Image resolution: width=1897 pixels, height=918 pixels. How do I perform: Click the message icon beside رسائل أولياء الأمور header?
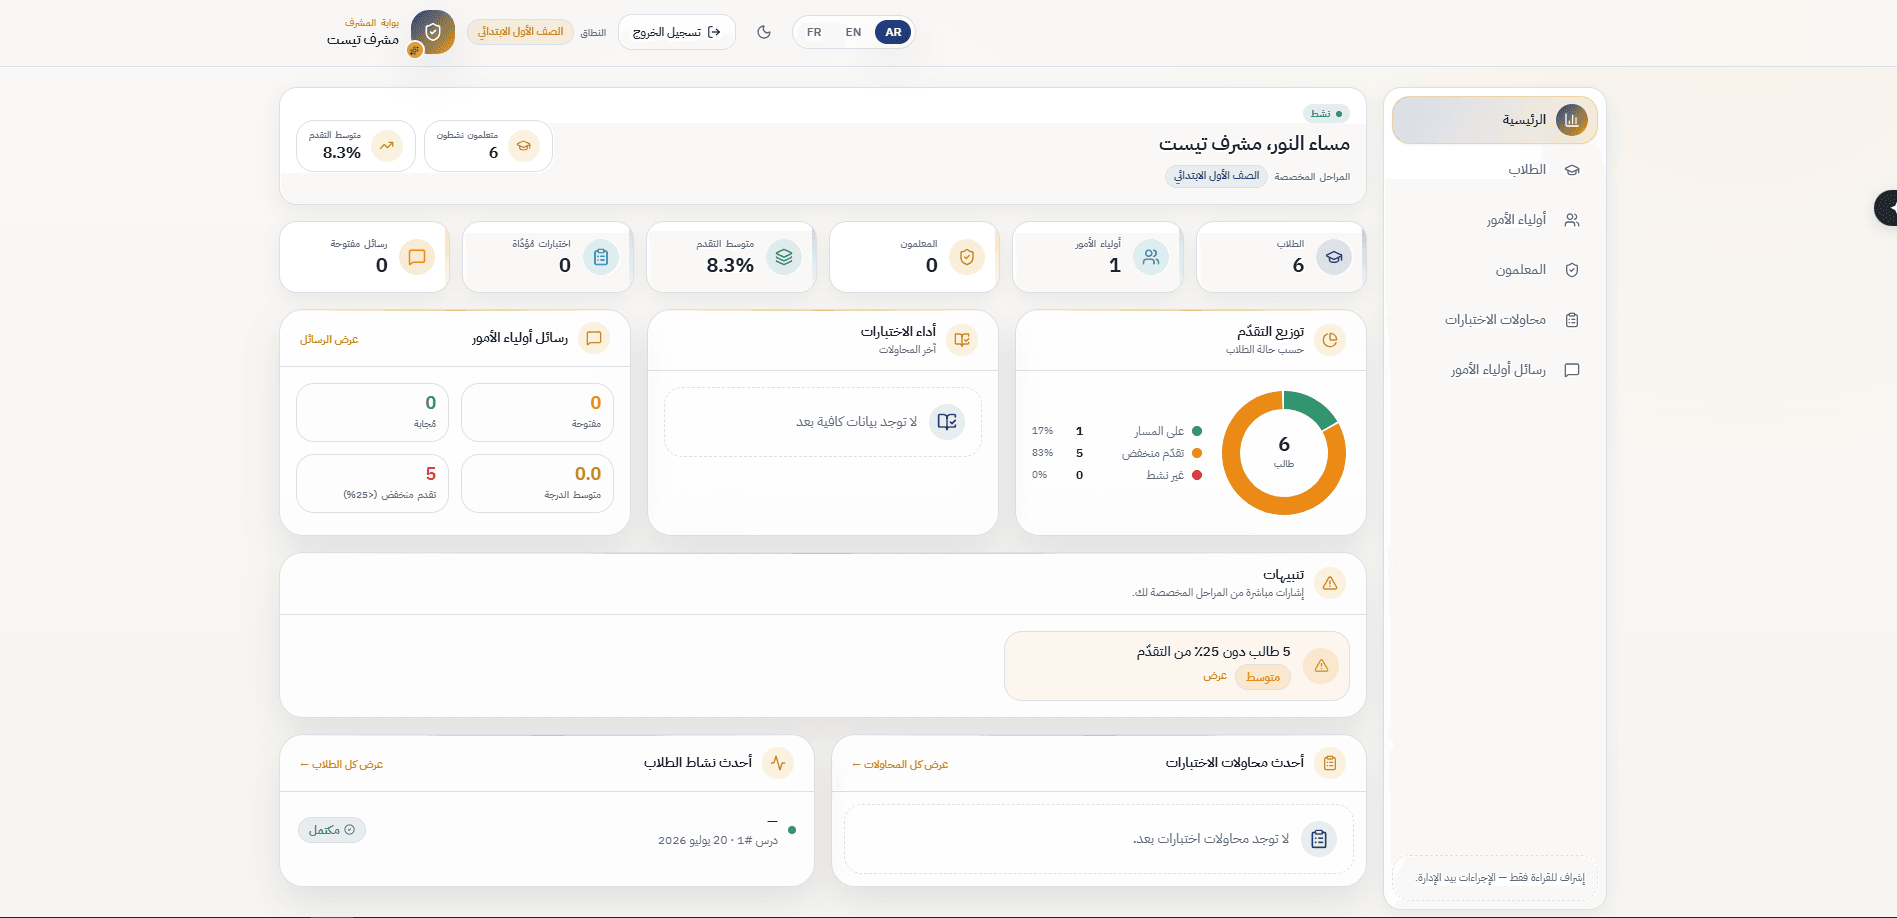coord(594,338)
